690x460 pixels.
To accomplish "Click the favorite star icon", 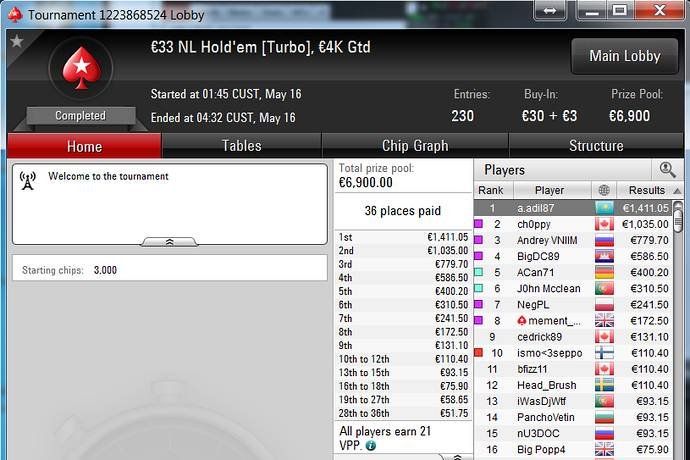I will click(x=17, y=41).
